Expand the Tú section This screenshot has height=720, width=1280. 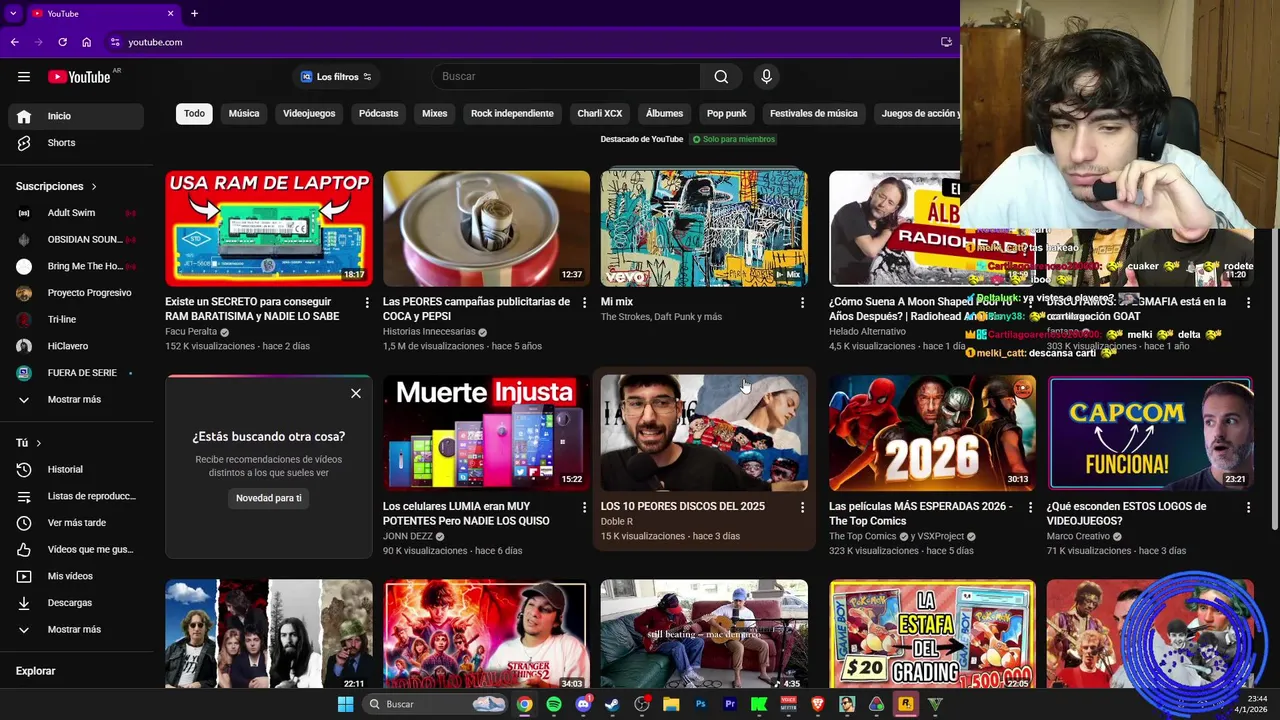point(29,443)
